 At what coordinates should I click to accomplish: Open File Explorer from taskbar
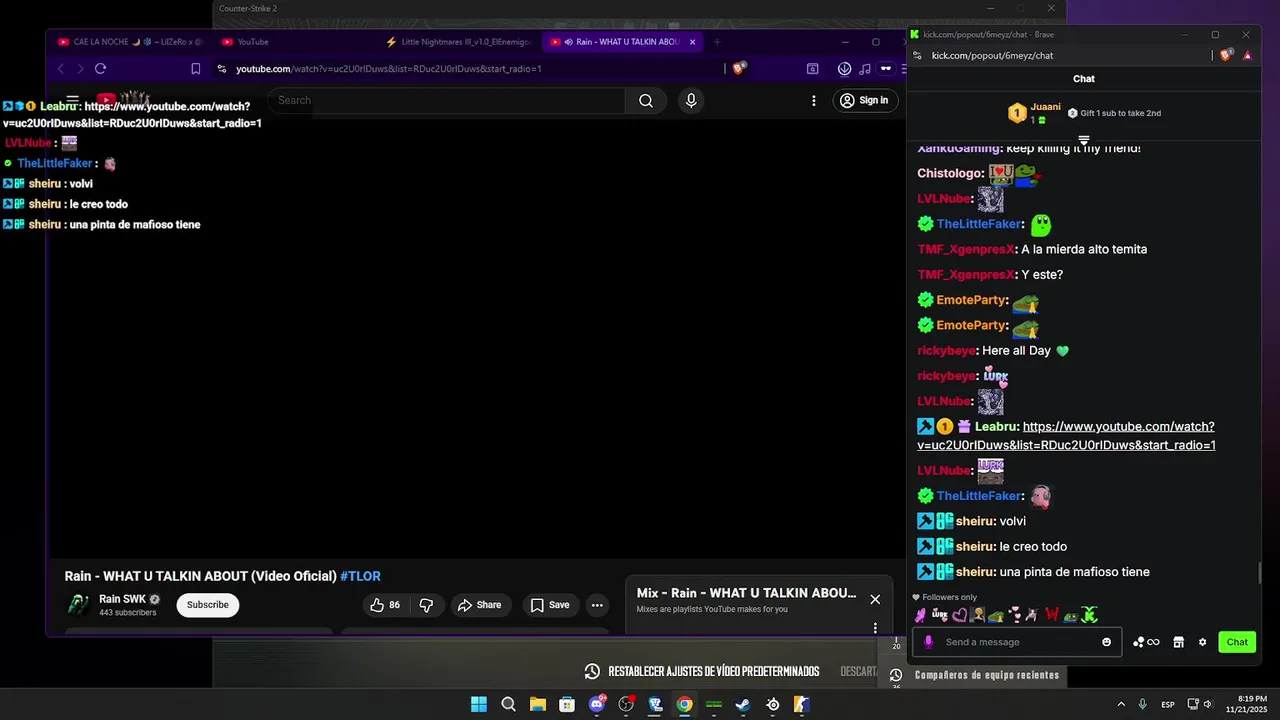tap(537, 704)
